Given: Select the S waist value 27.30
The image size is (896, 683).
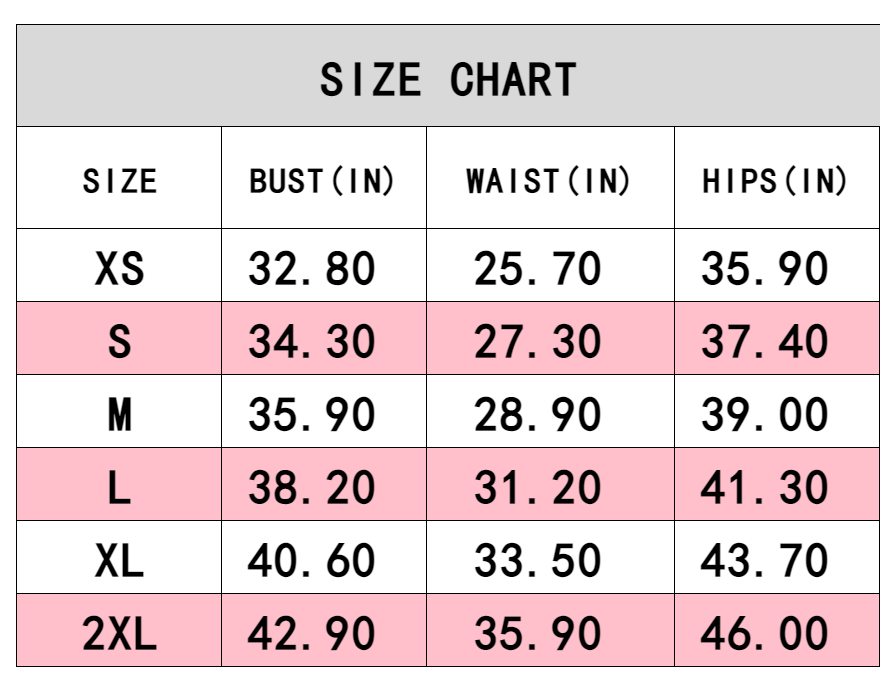Looking at the screenshot, I should [x=538, y=341].
